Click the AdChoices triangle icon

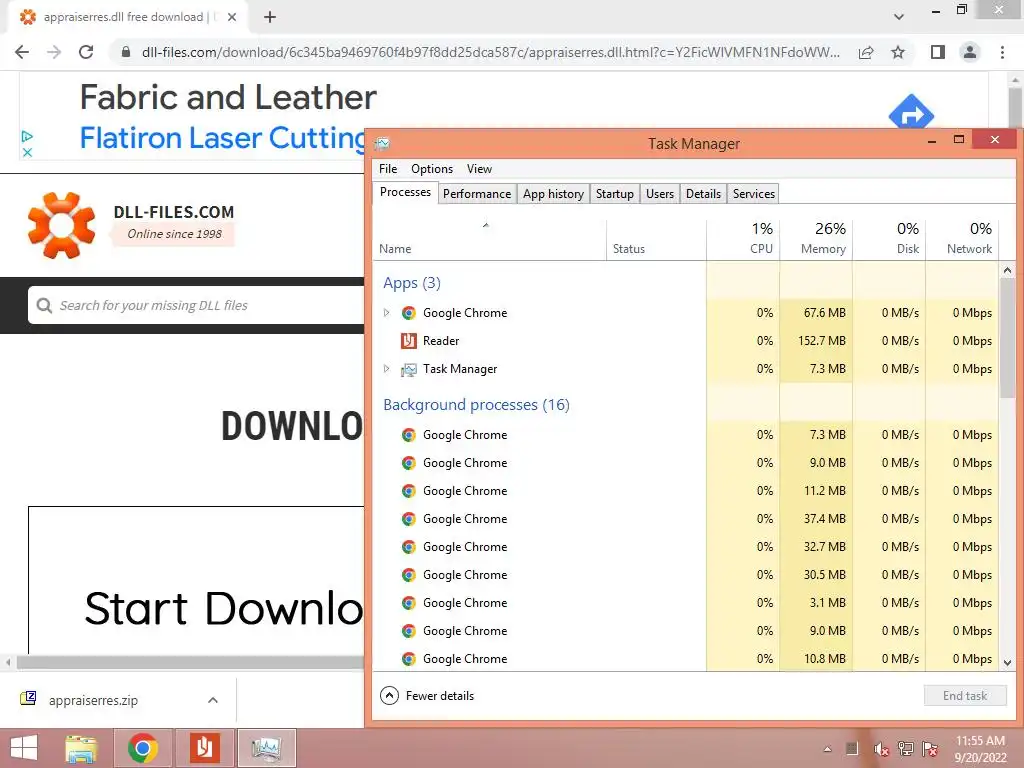(27, 136)
